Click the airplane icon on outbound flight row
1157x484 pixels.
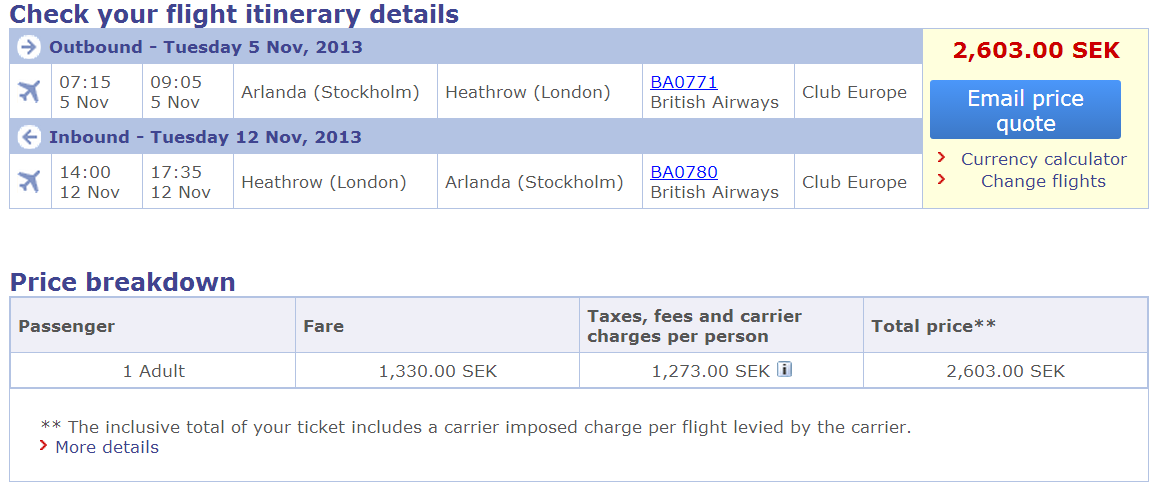[x=30, y=92]
